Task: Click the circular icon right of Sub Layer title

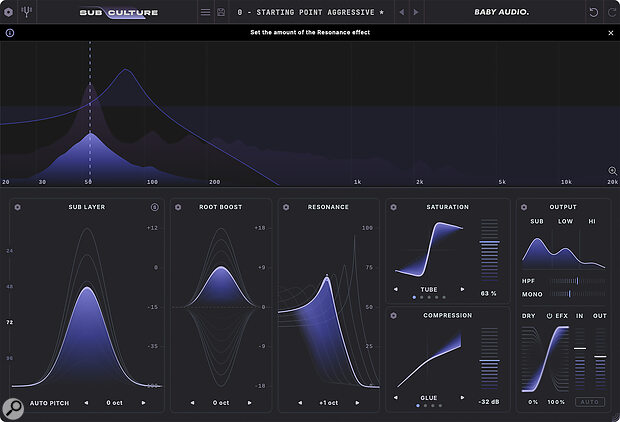Action: (x=155, y=207)
